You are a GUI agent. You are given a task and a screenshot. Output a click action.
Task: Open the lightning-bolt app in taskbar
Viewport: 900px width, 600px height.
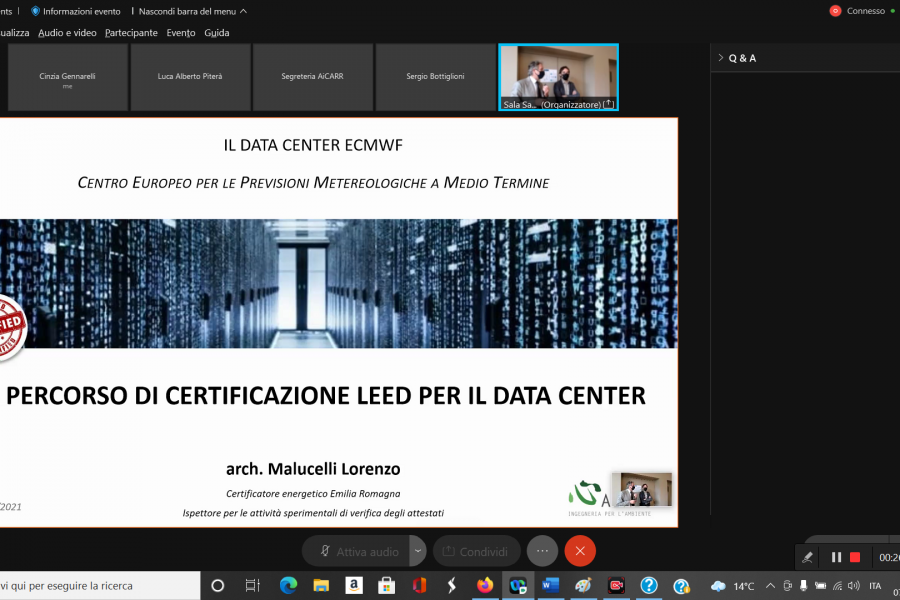(x=452, y=586)
